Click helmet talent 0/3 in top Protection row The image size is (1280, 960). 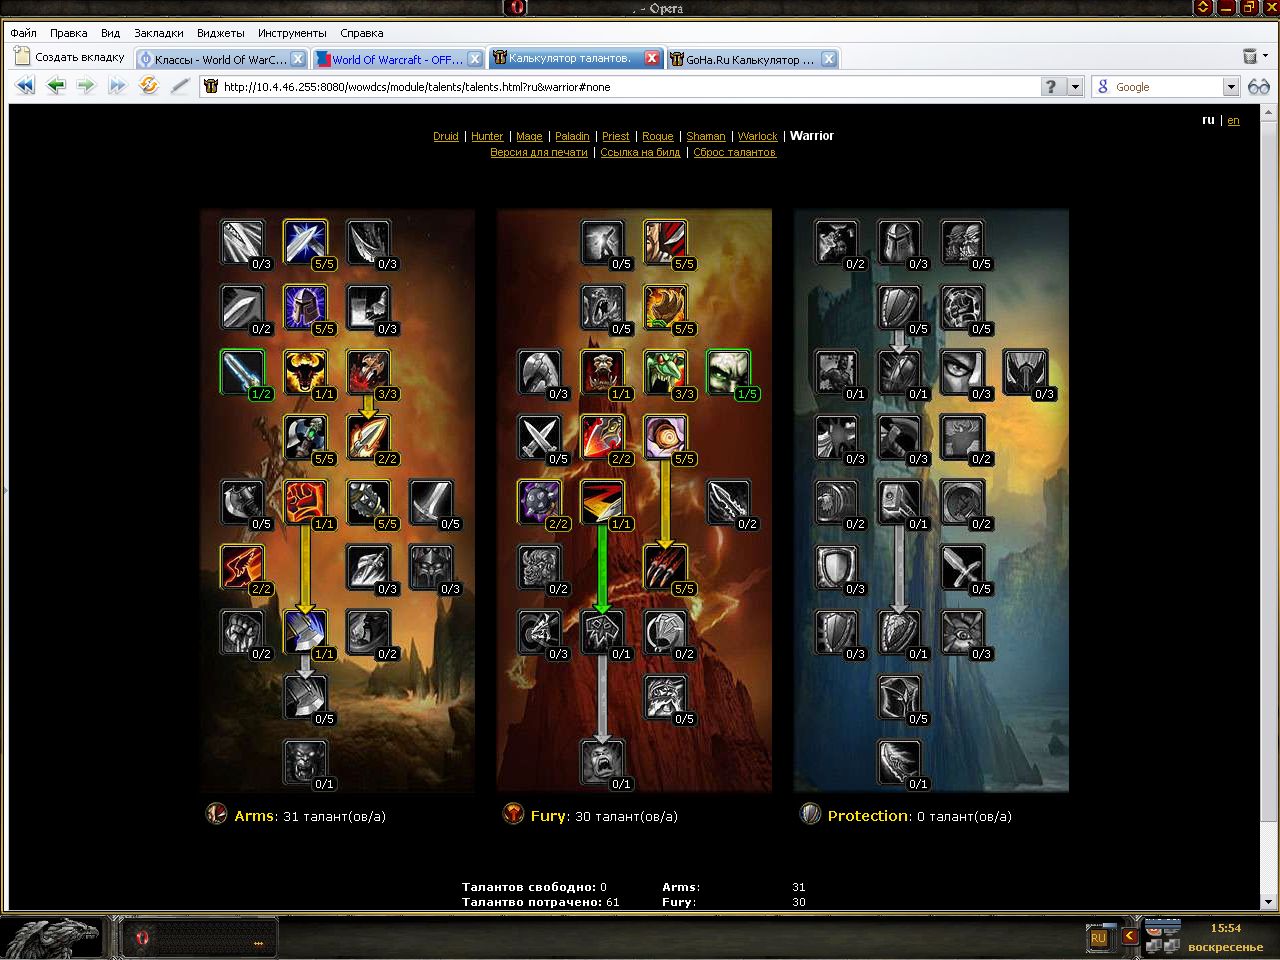pyautogui.click(x=899, y=243)
